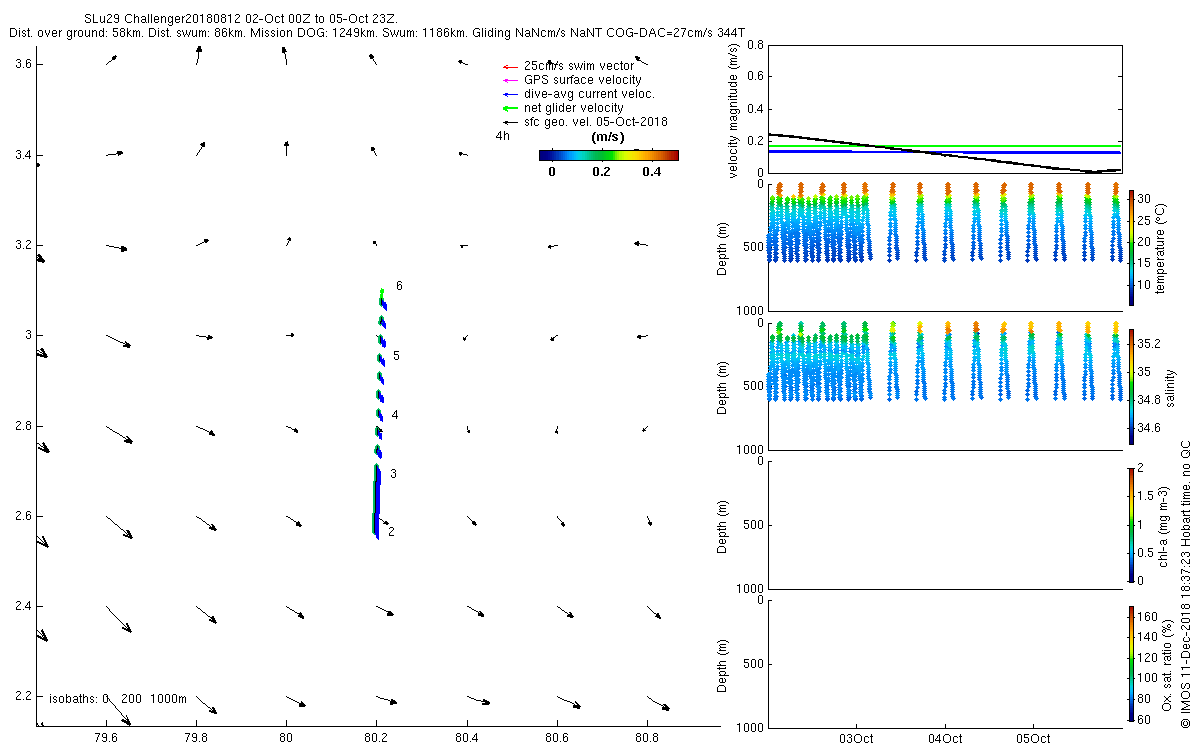
Task: Click the red 25cm/s swim vector legend arrow
Action: tap(510, 66)
